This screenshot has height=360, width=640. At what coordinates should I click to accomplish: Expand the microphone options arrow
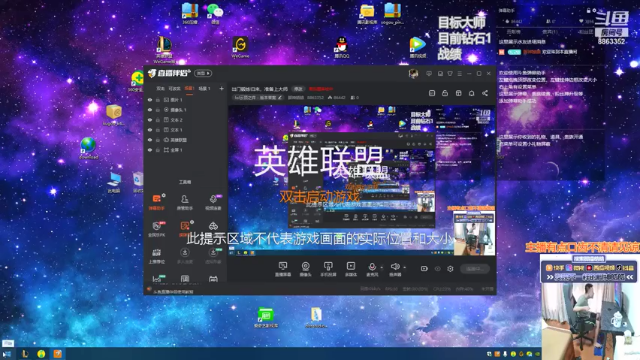(x=382, y=268)
